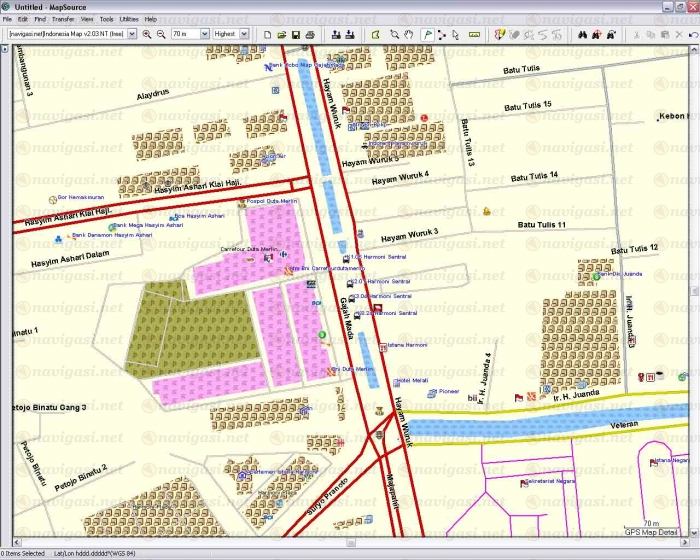Select the Waypoint flag tool

[x=426, y=34]
